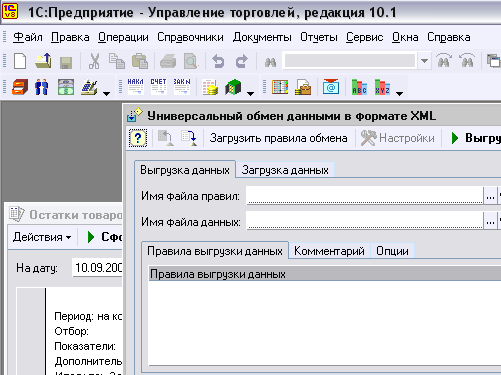Click the На дату field in Остатки товаров
501x375 pixels.
pyautogui.click(x=97, y=268)
